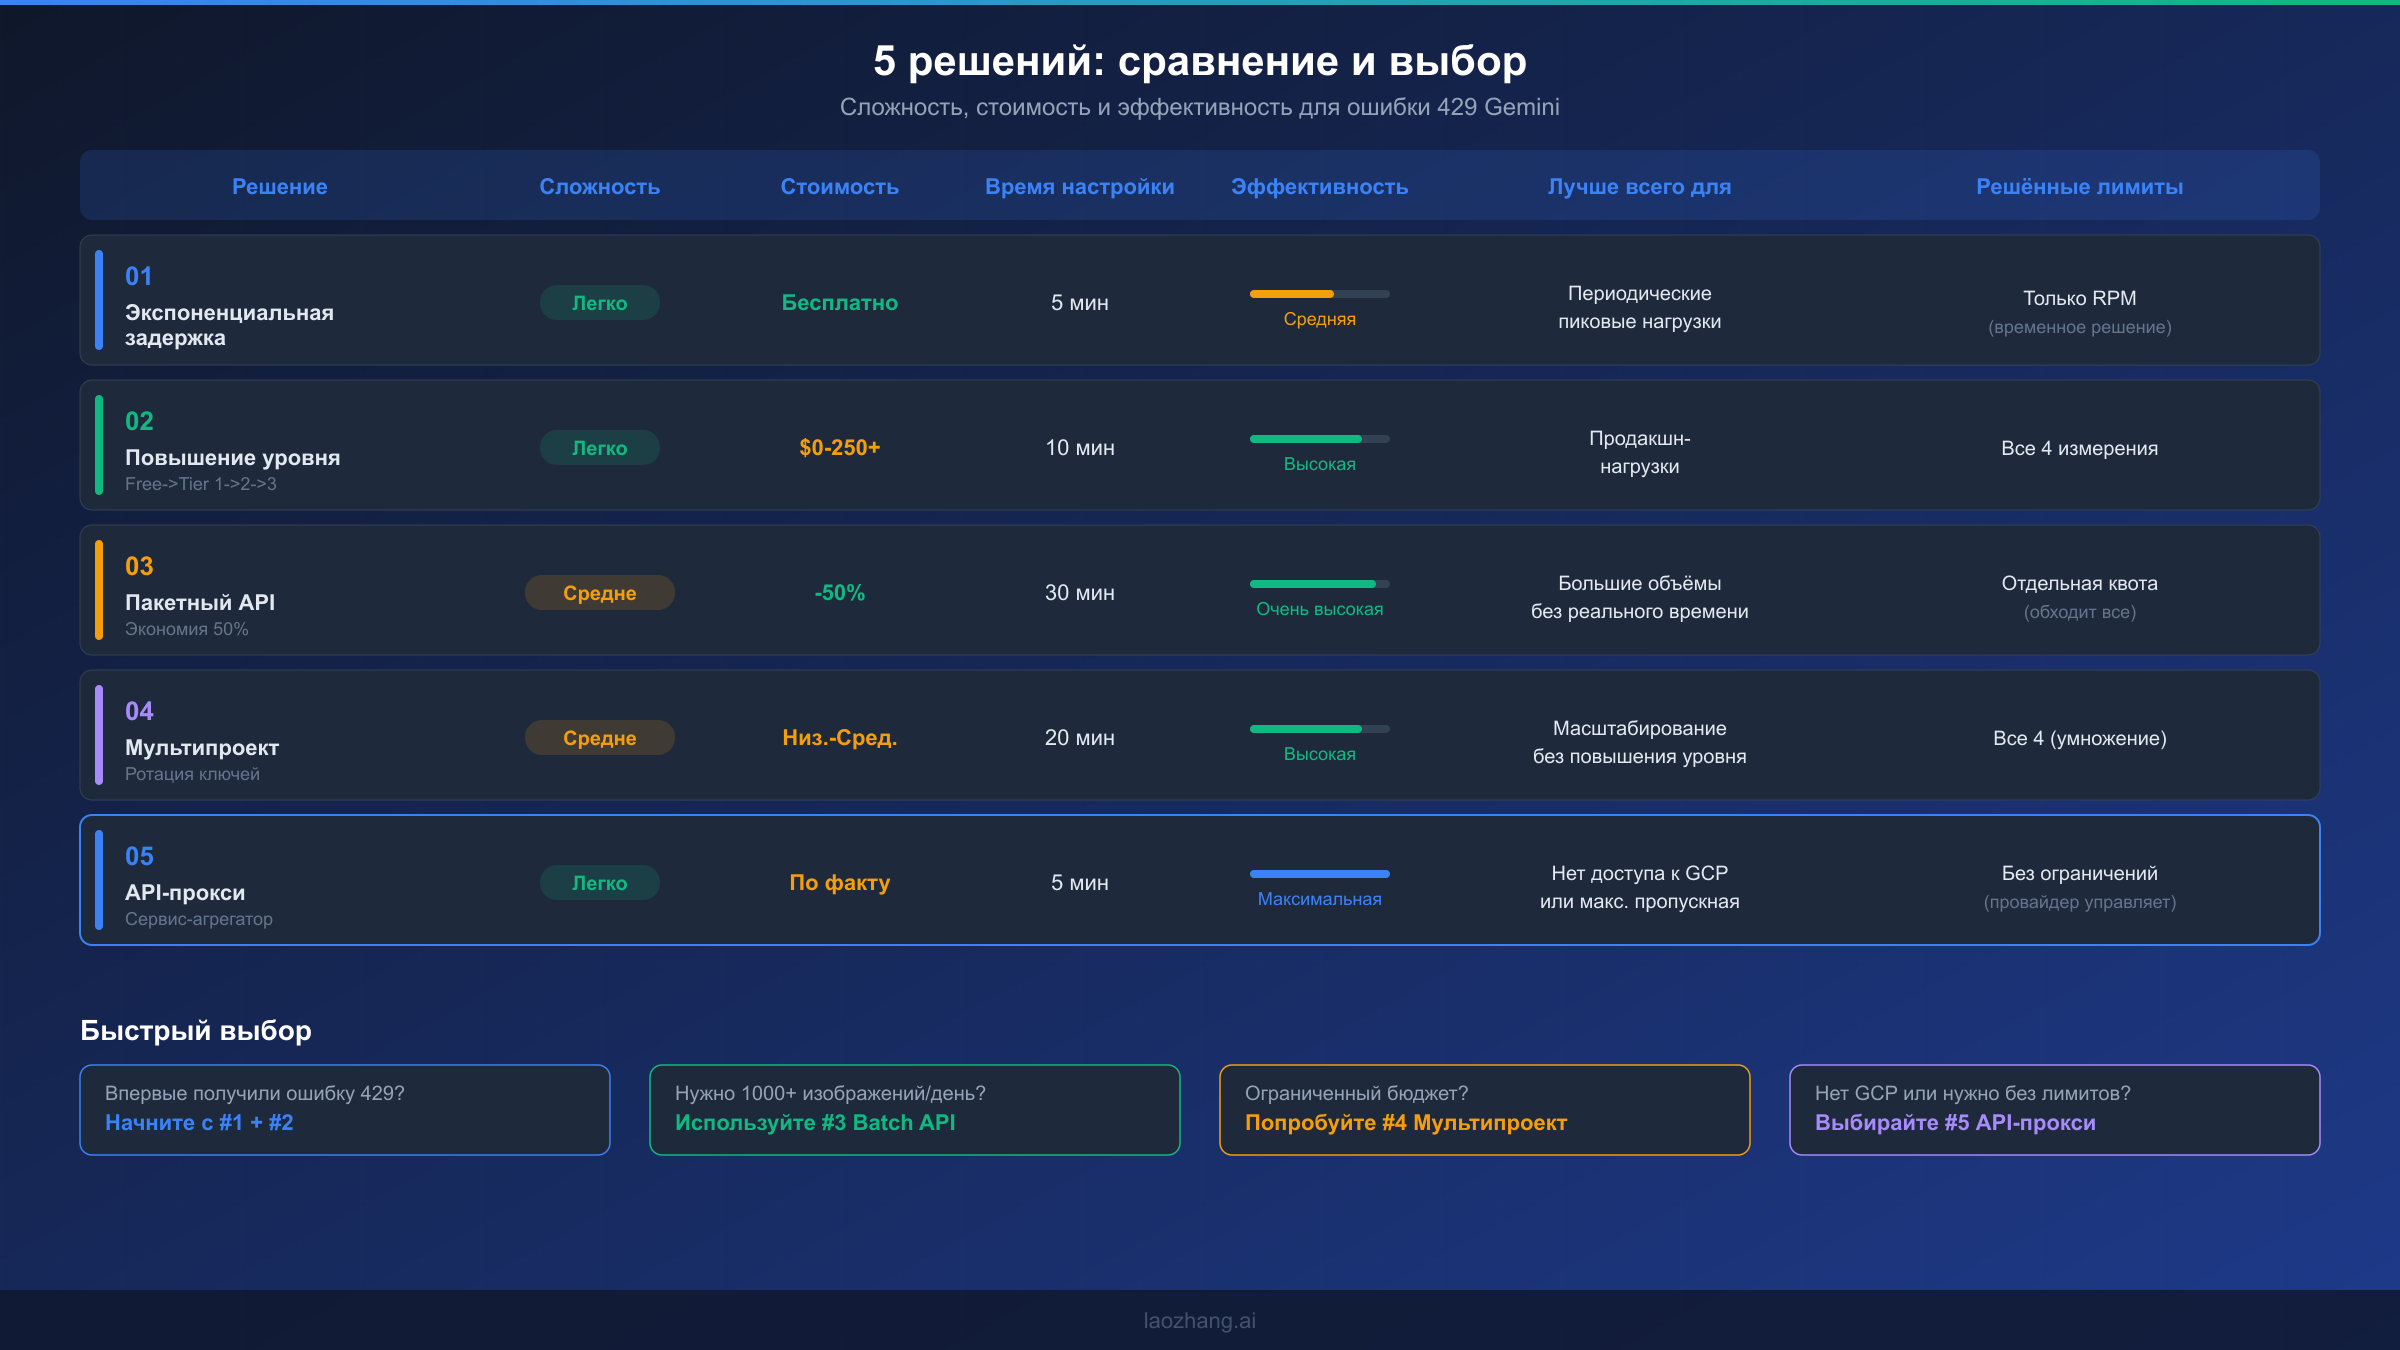Click the 'Средне' badge for Пакетный API

click(x=599, y=592)
